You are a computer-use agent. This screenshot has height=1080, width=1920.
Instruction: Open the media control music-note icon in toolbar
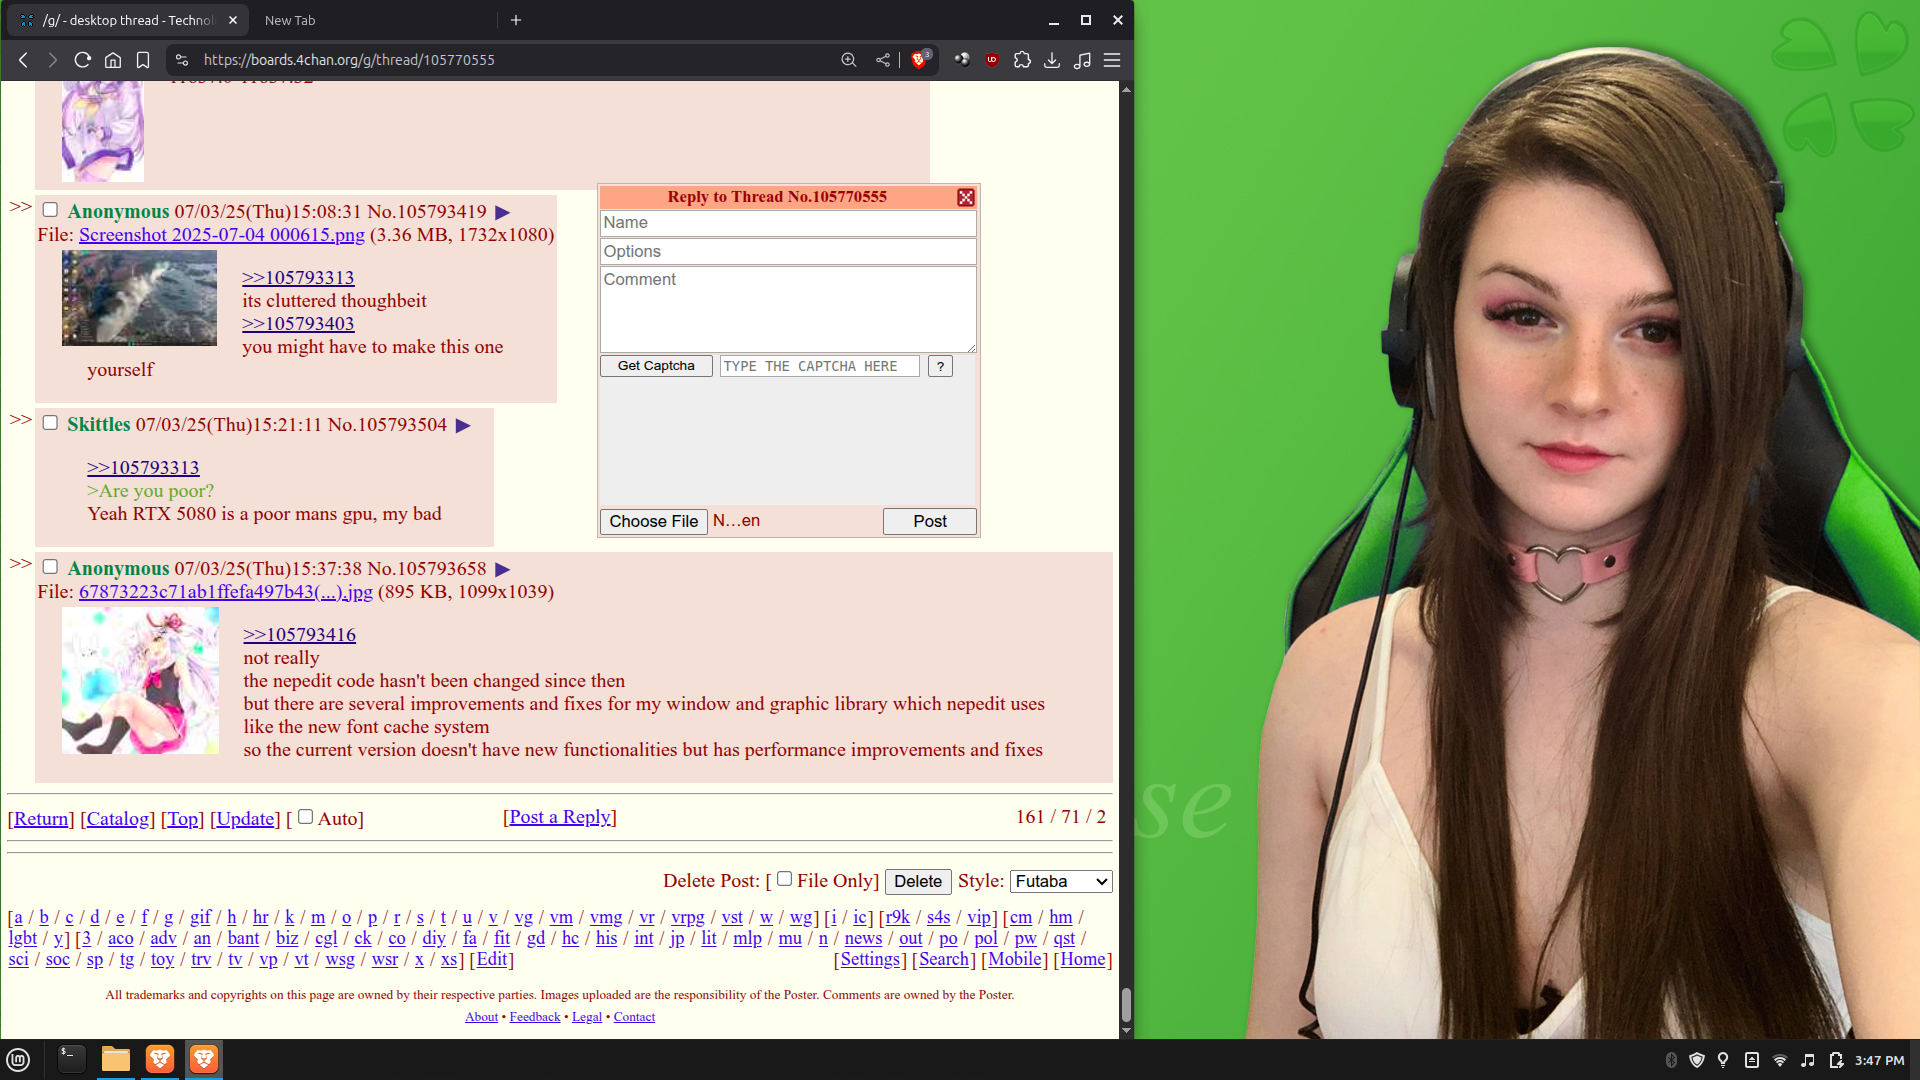tap(1082, 60)
